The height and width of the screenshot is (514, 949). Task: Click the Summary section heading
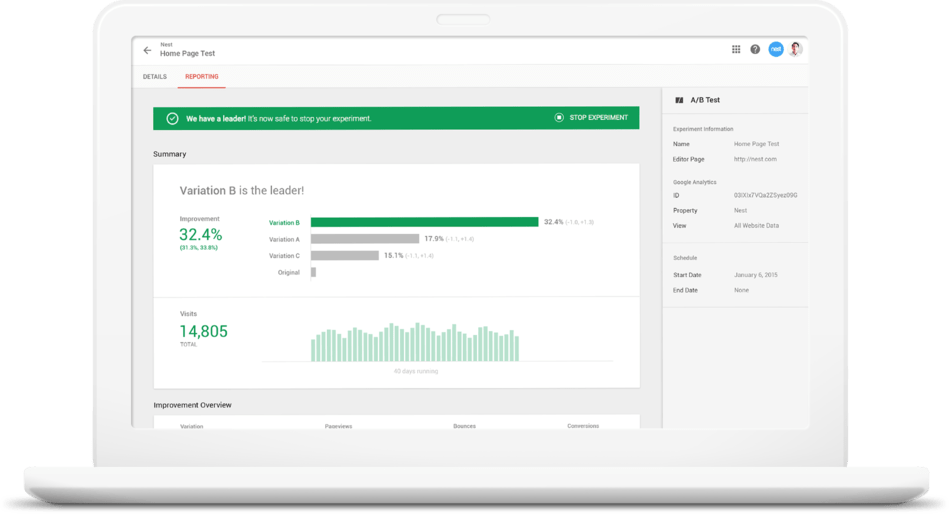[x=169, y=154]
